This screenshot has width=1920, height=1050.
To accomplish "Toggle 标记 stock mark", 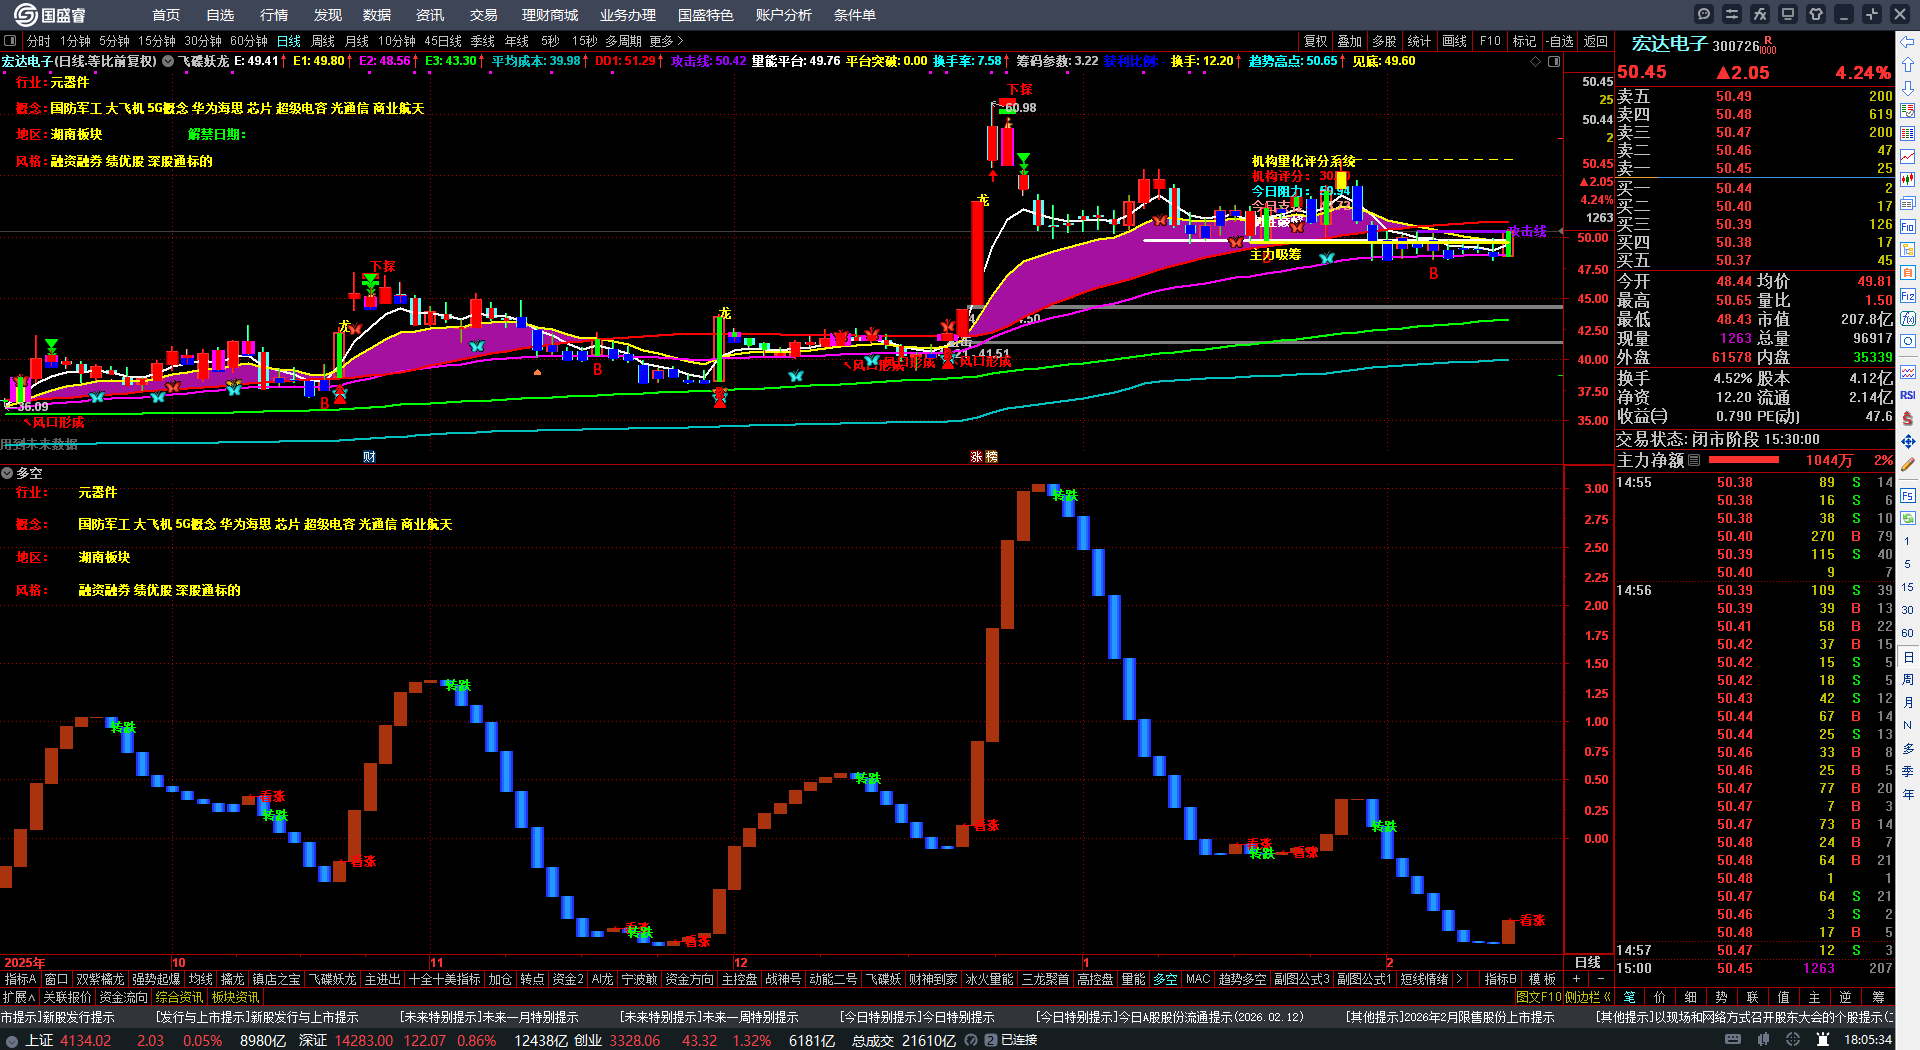I will pyautogui.click(x=1524, y=41).
